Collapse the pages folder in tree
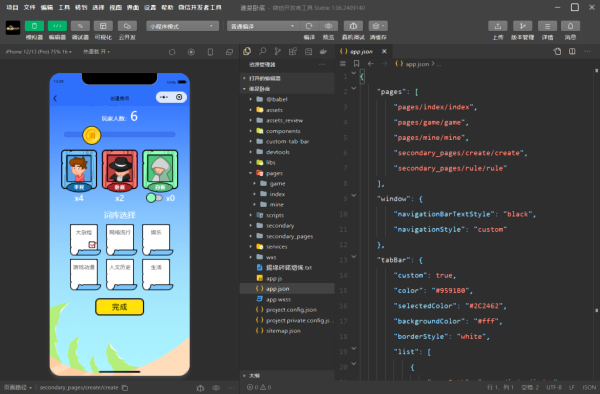This screenshot has height=394, width=600. [251, 173]
